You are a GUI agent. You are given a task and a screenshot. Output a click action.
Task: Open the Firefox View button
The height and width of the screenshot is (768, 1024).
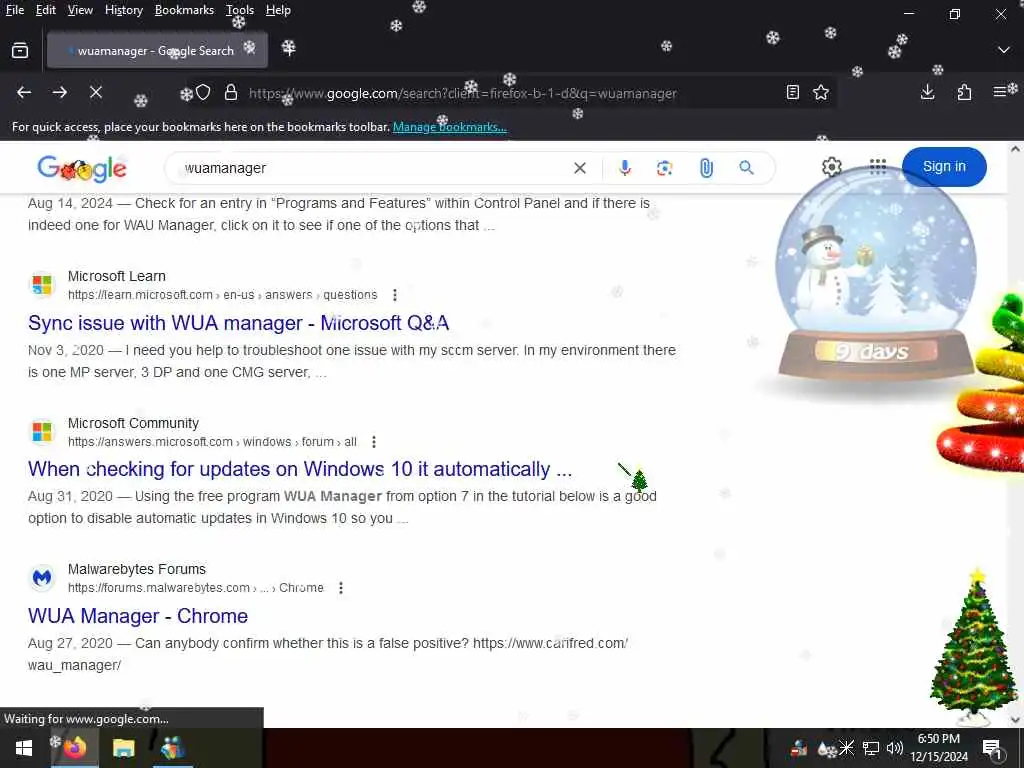pos(20,50)
